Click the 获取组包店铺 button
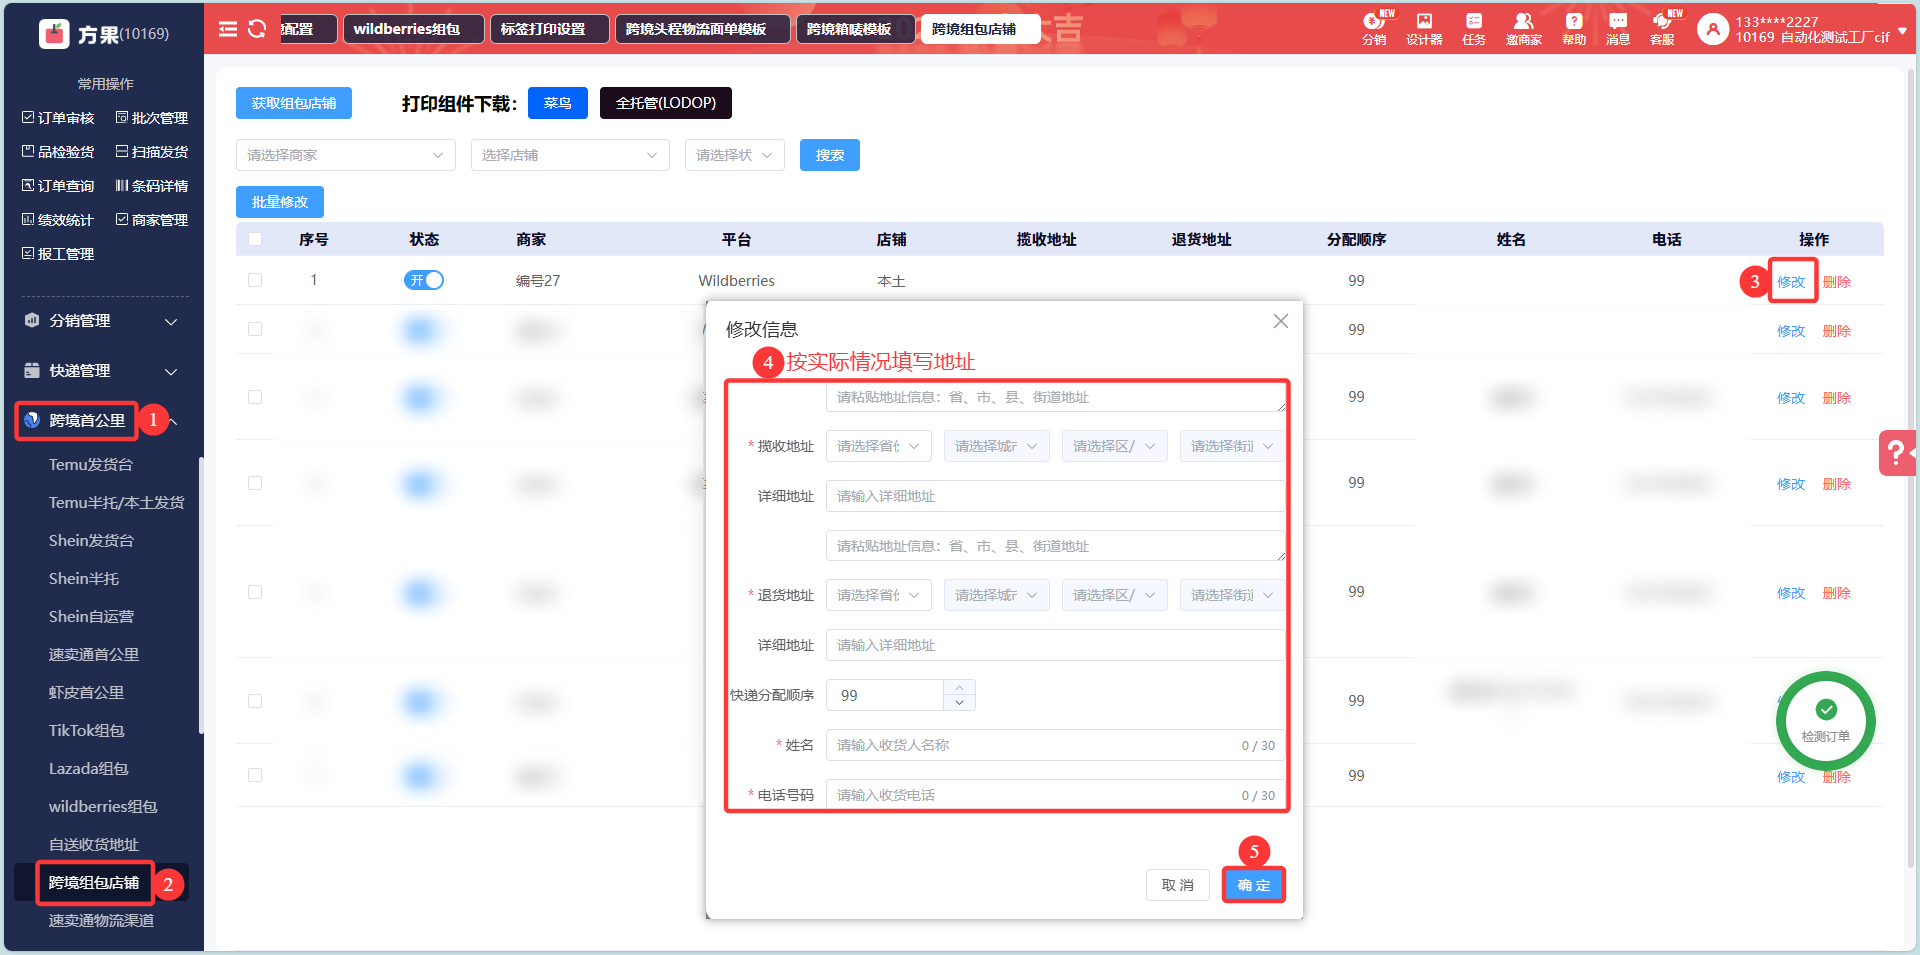This screenshot has width=1920, height=955. [294, 103]
